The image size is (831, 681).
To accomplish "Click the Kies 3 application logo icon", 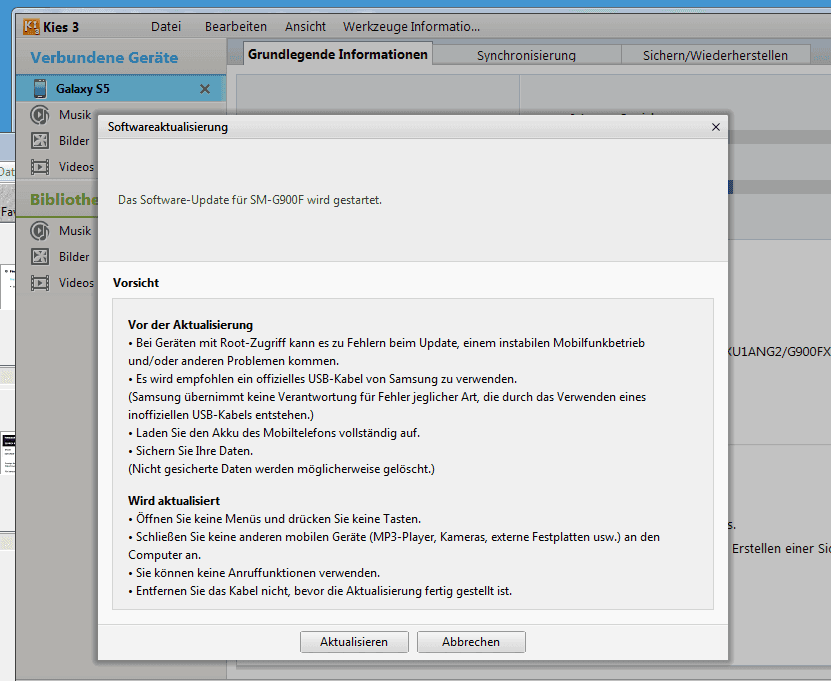I will (31, 26).
